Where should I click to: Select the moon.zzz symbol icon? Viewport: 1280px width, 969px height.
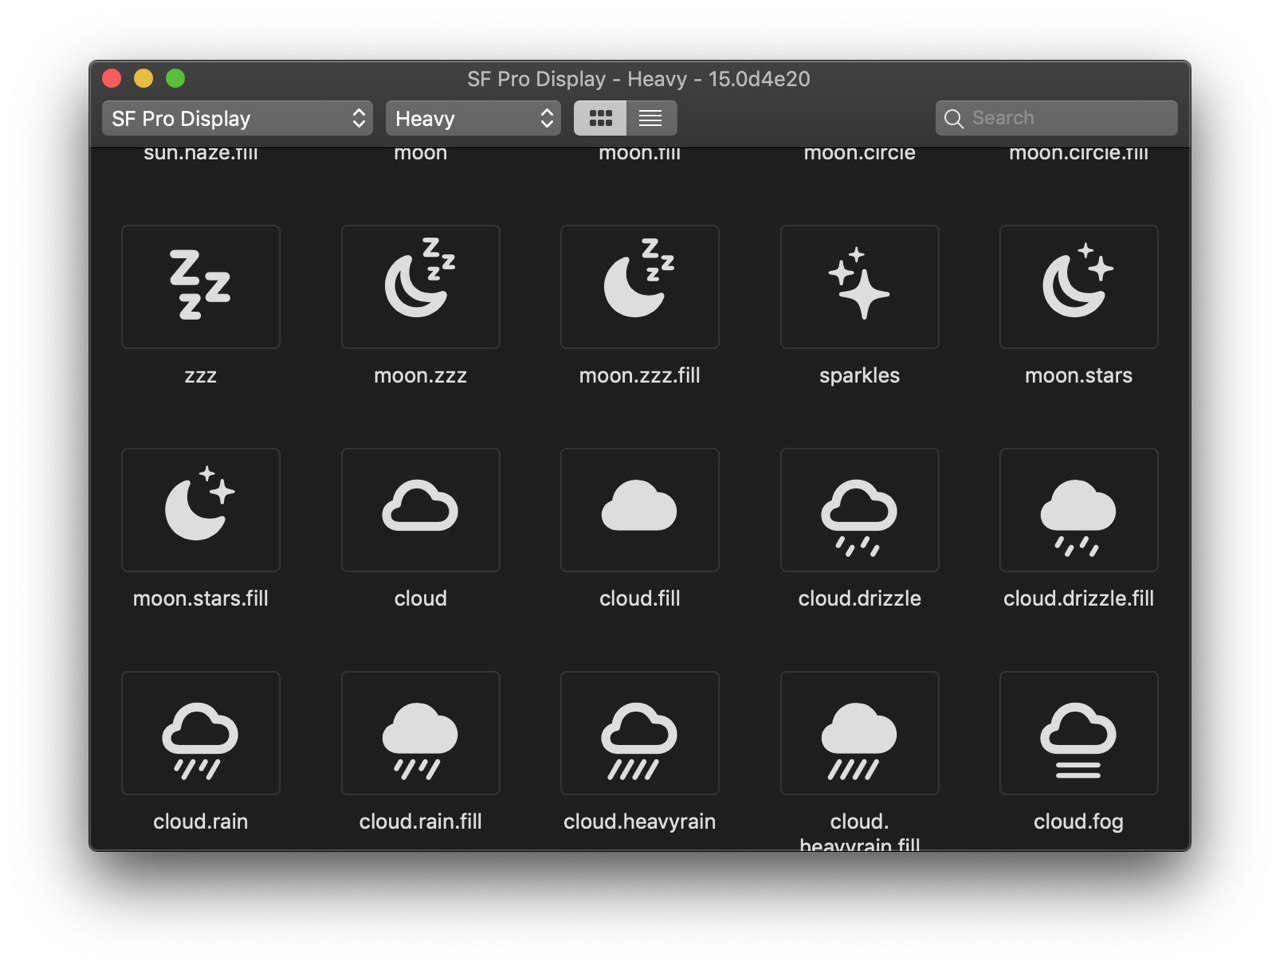coord(420,287)
